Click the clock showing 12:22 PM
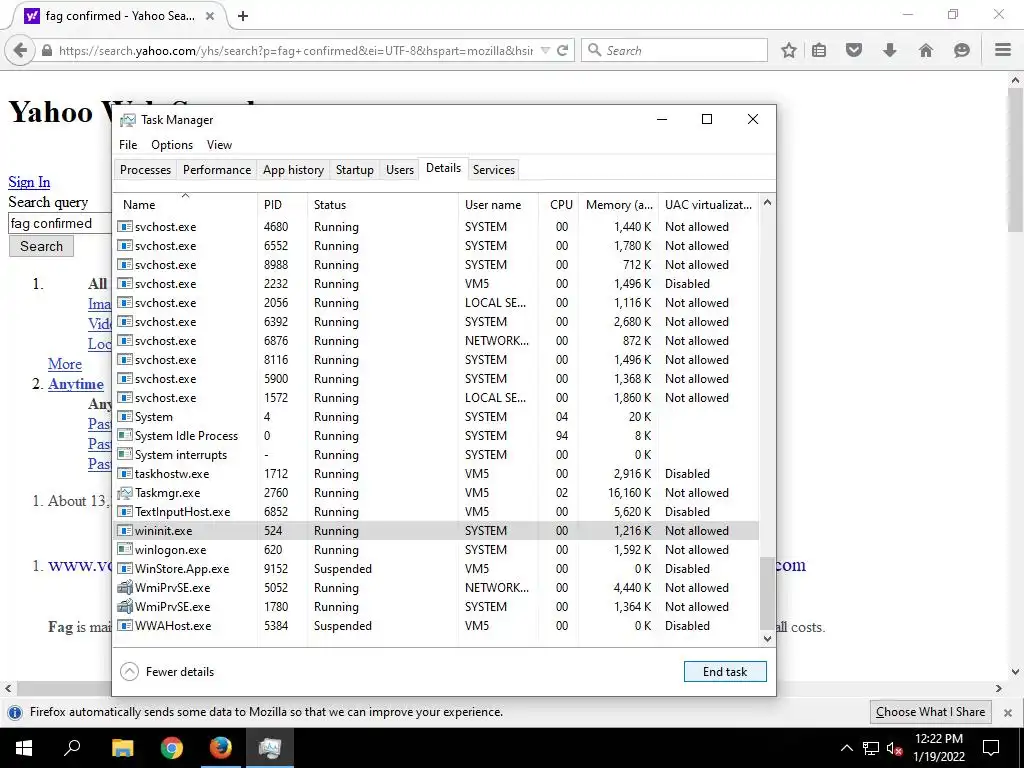 (x=938, y=739)
